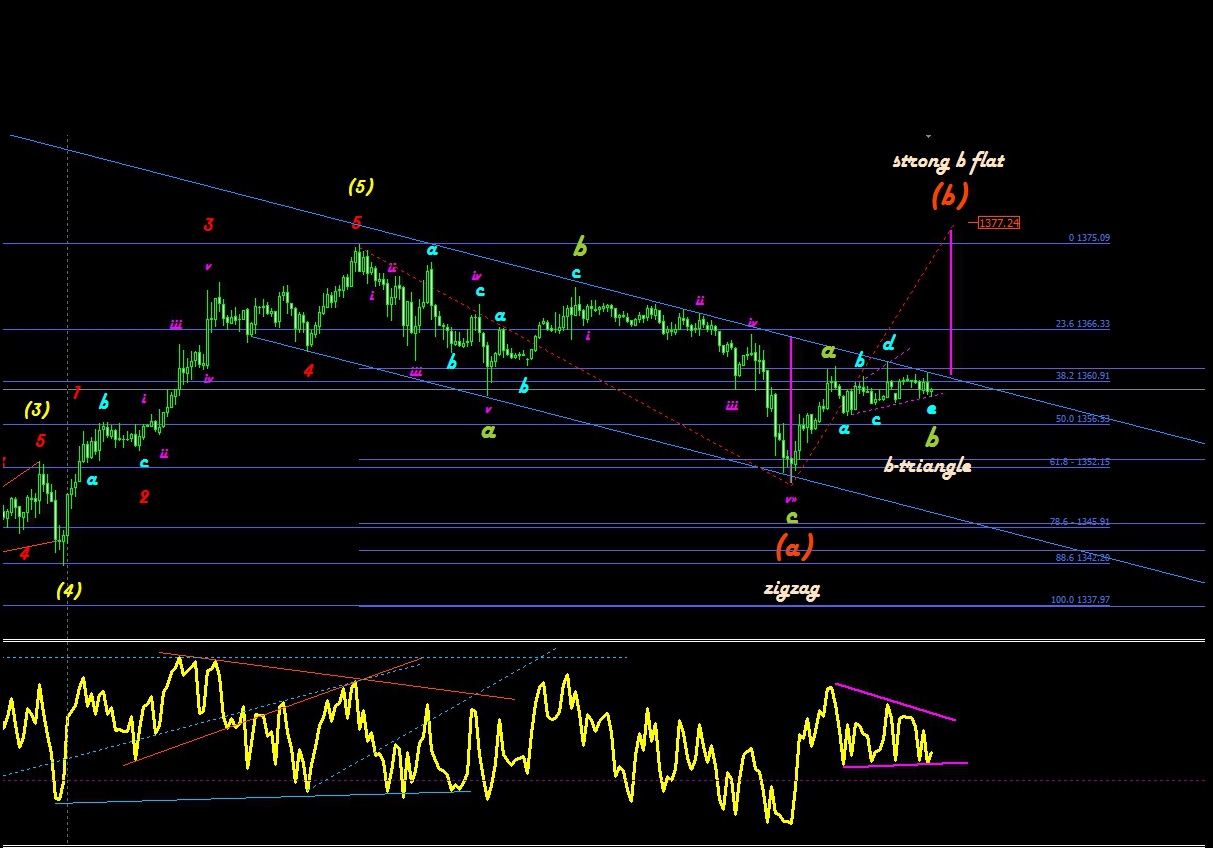
Task: Select the '23.6 1366.33' Fibonacci level label
Action: (1083, 324)
